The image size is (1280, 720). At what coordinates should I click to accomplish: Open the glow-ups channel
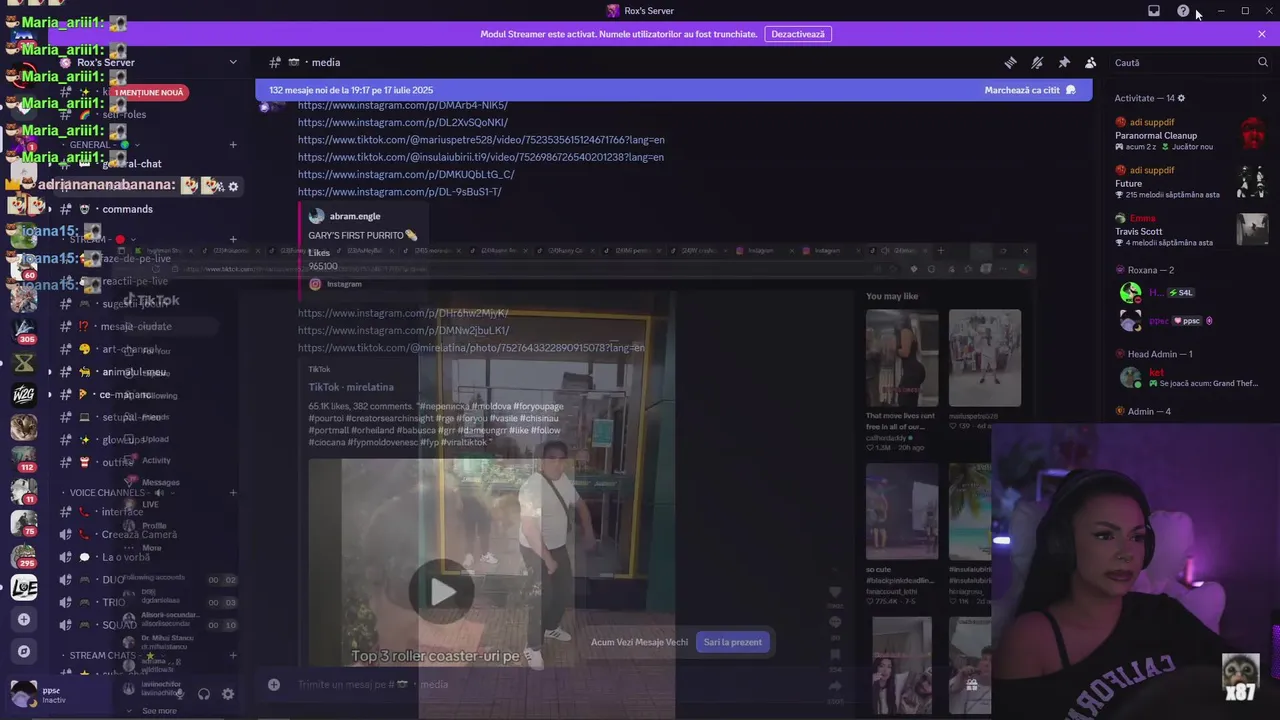click(147, 440)
